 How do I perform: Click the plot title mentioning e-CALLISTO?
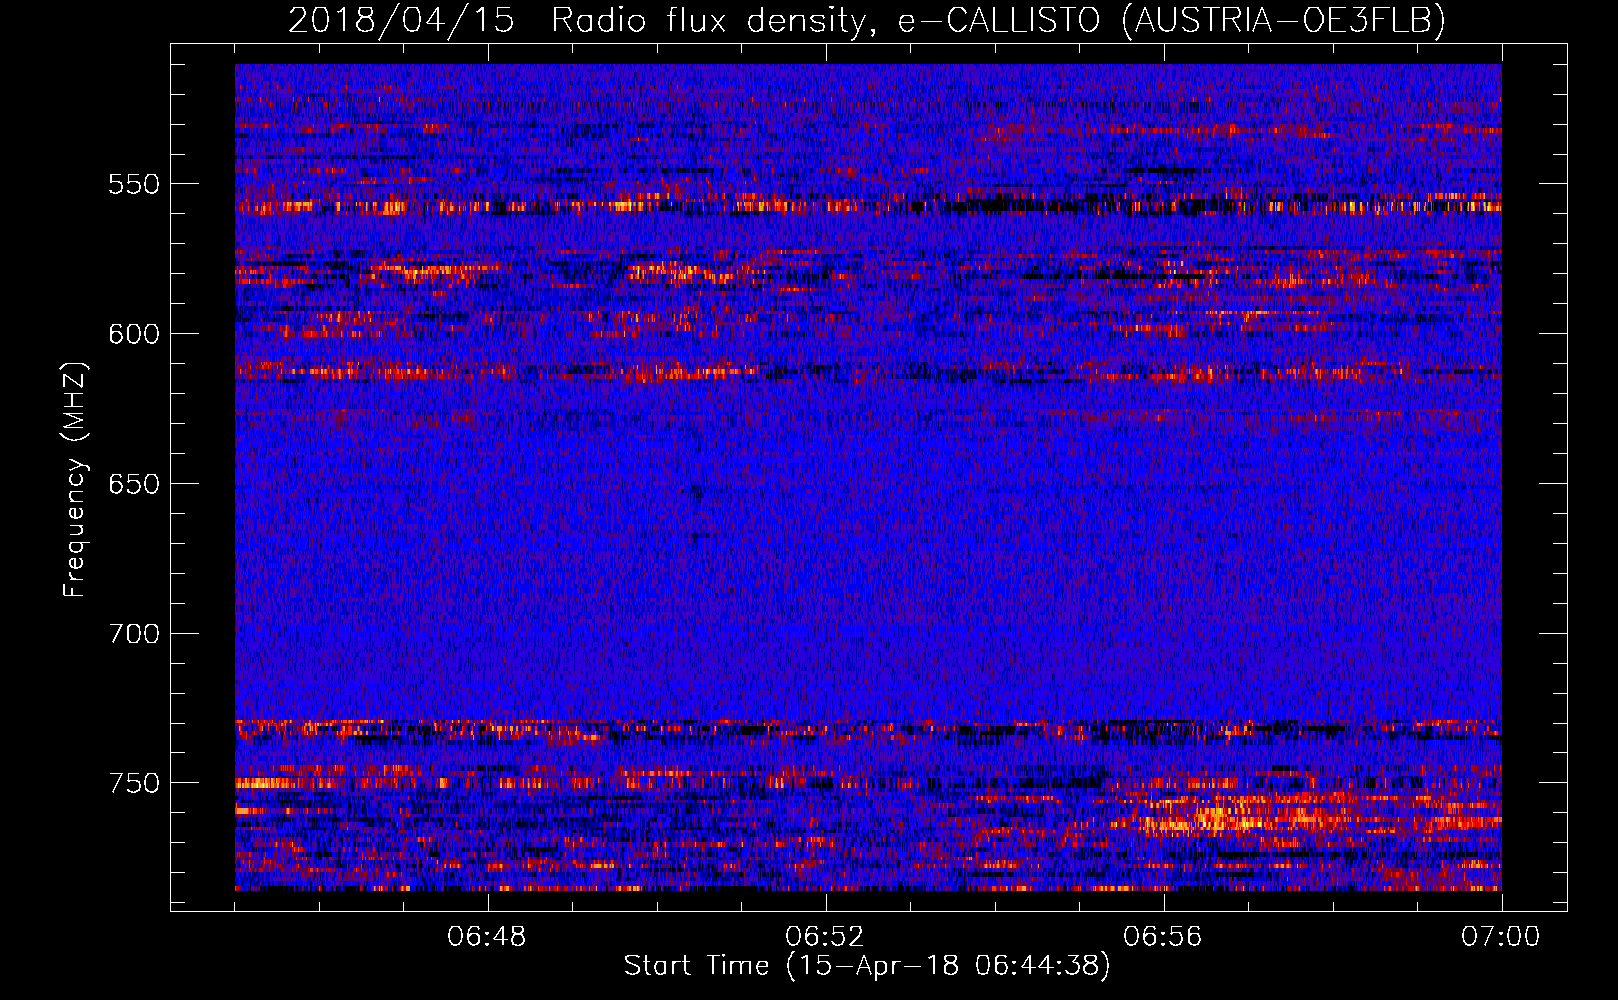pyautogui.click(x=867, y=20)
